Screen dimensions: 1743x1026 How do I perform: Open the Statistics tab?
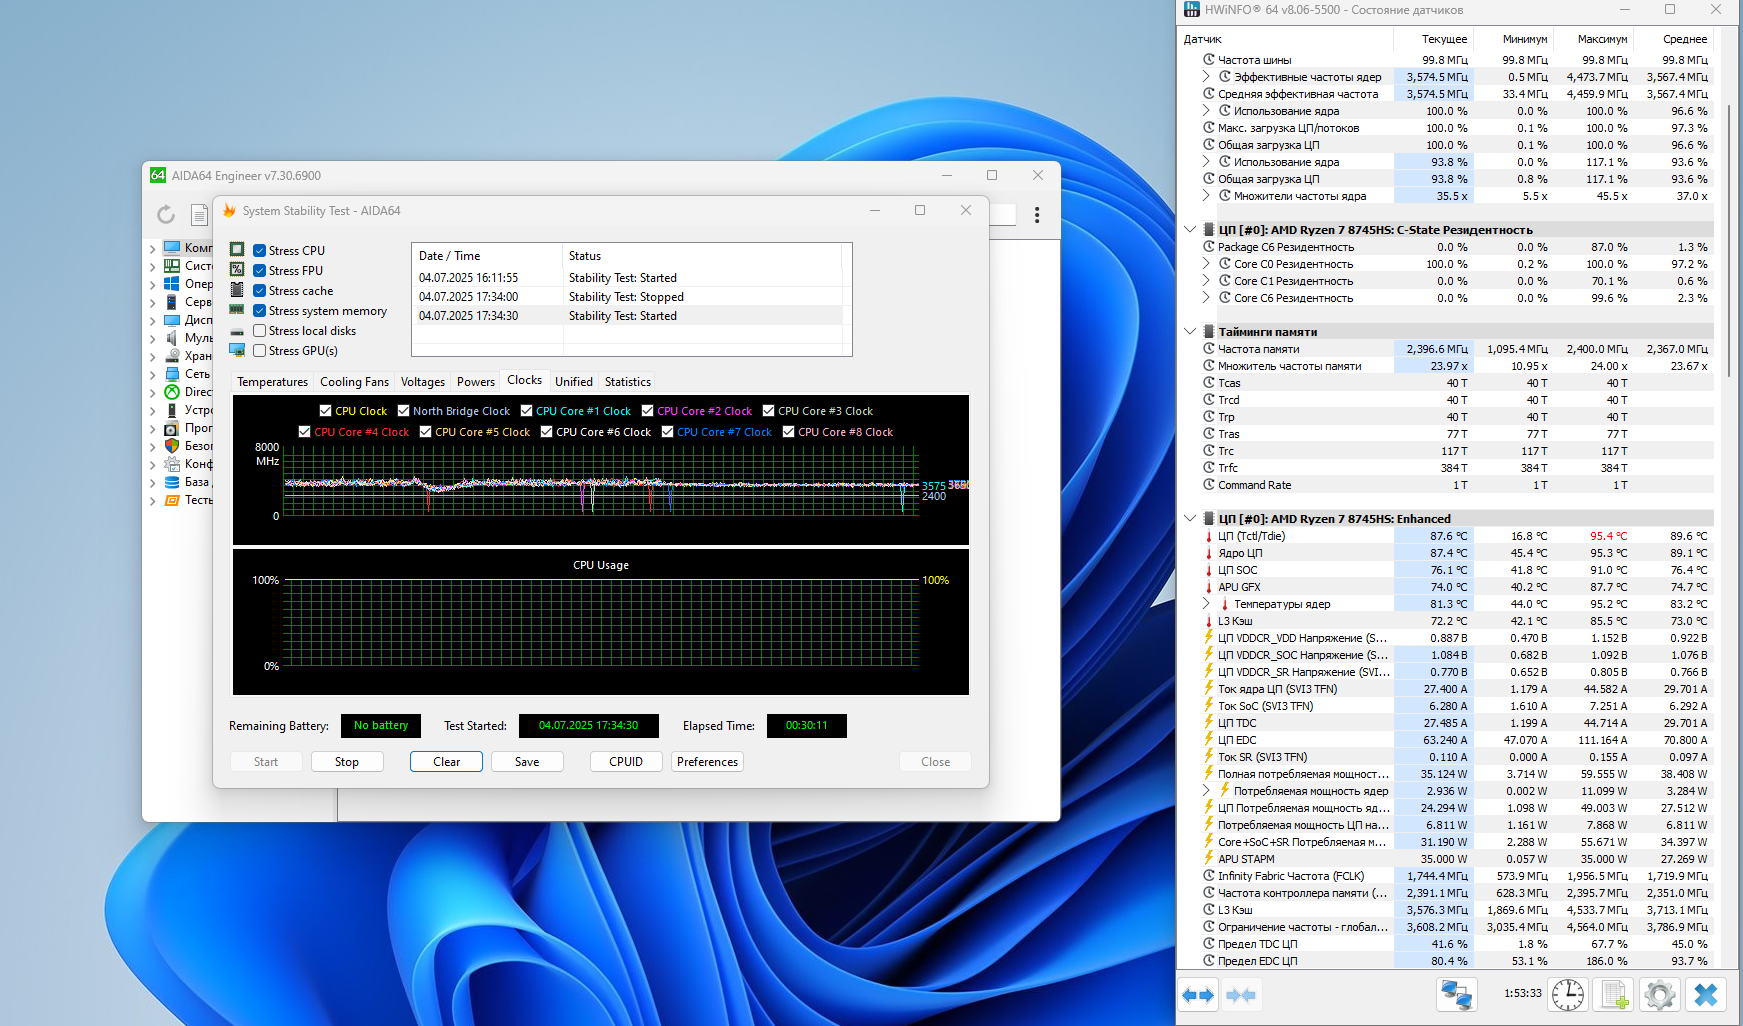coord(627,382)
